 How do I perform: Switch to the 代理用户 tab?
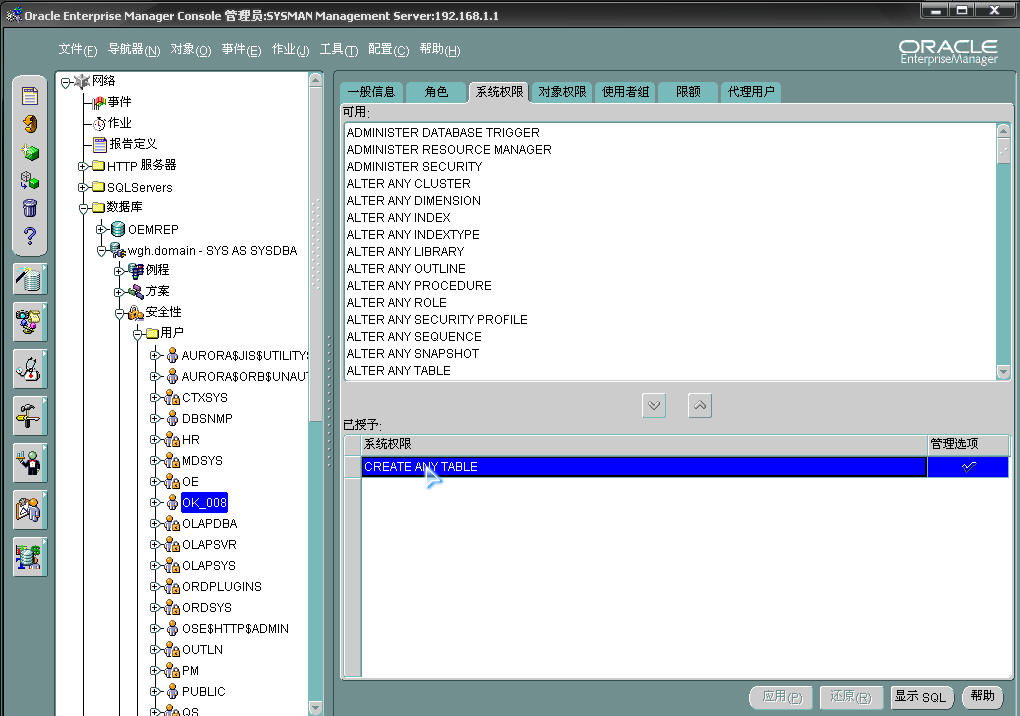click(751, 92)
